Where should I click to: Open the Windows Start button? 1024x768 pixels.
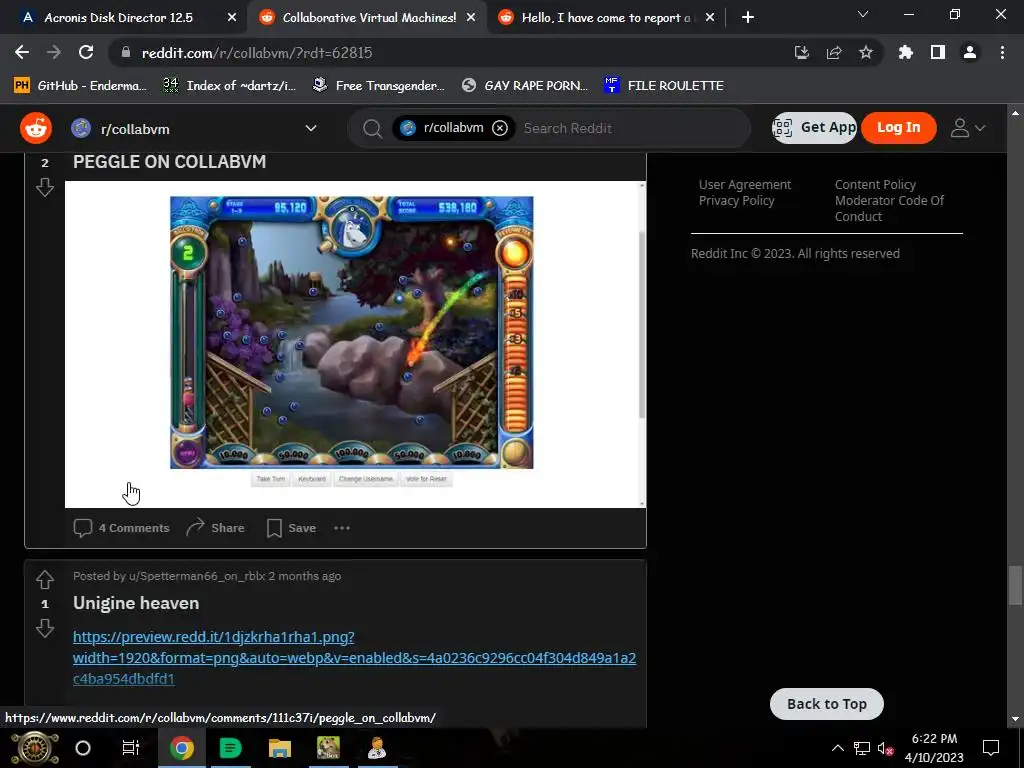[35, 748]
